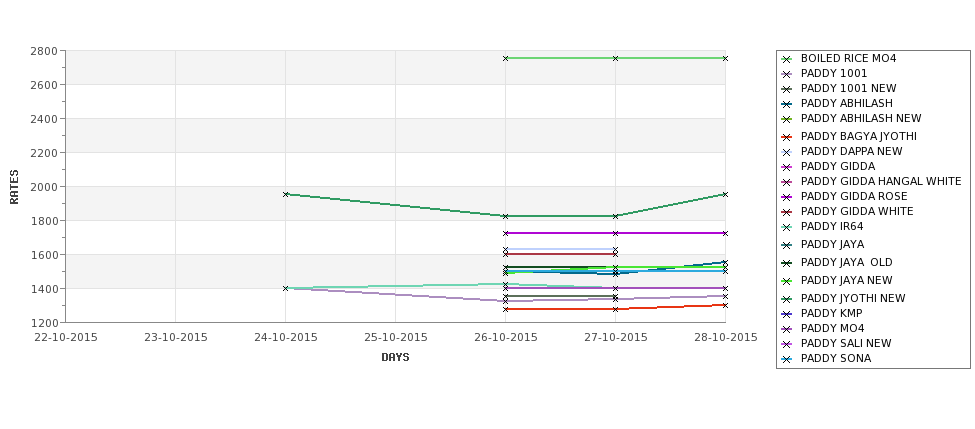The width and height of the screenshot is (975, 429).
Task: Click the PADDY SONA legend marker icon
Action: coord(787,359)
